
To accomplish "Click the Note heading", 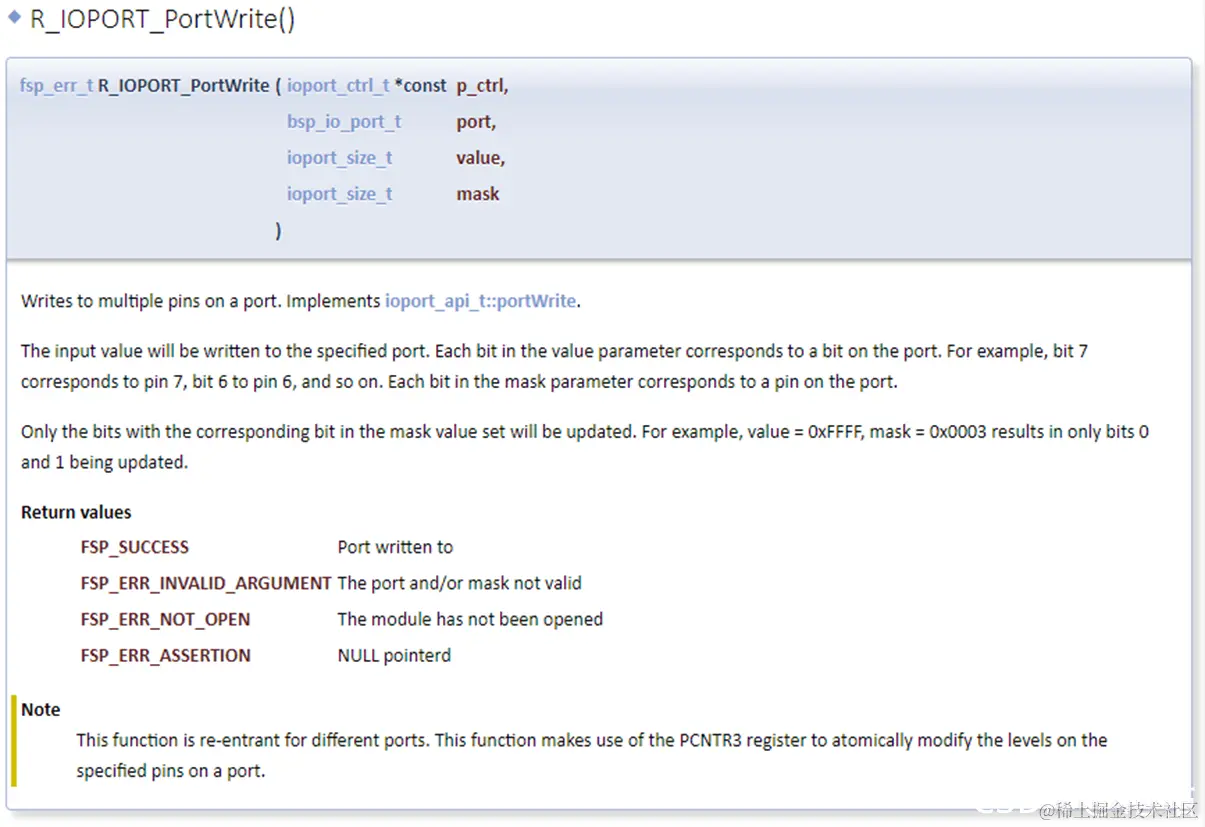I will click(41, 709).
